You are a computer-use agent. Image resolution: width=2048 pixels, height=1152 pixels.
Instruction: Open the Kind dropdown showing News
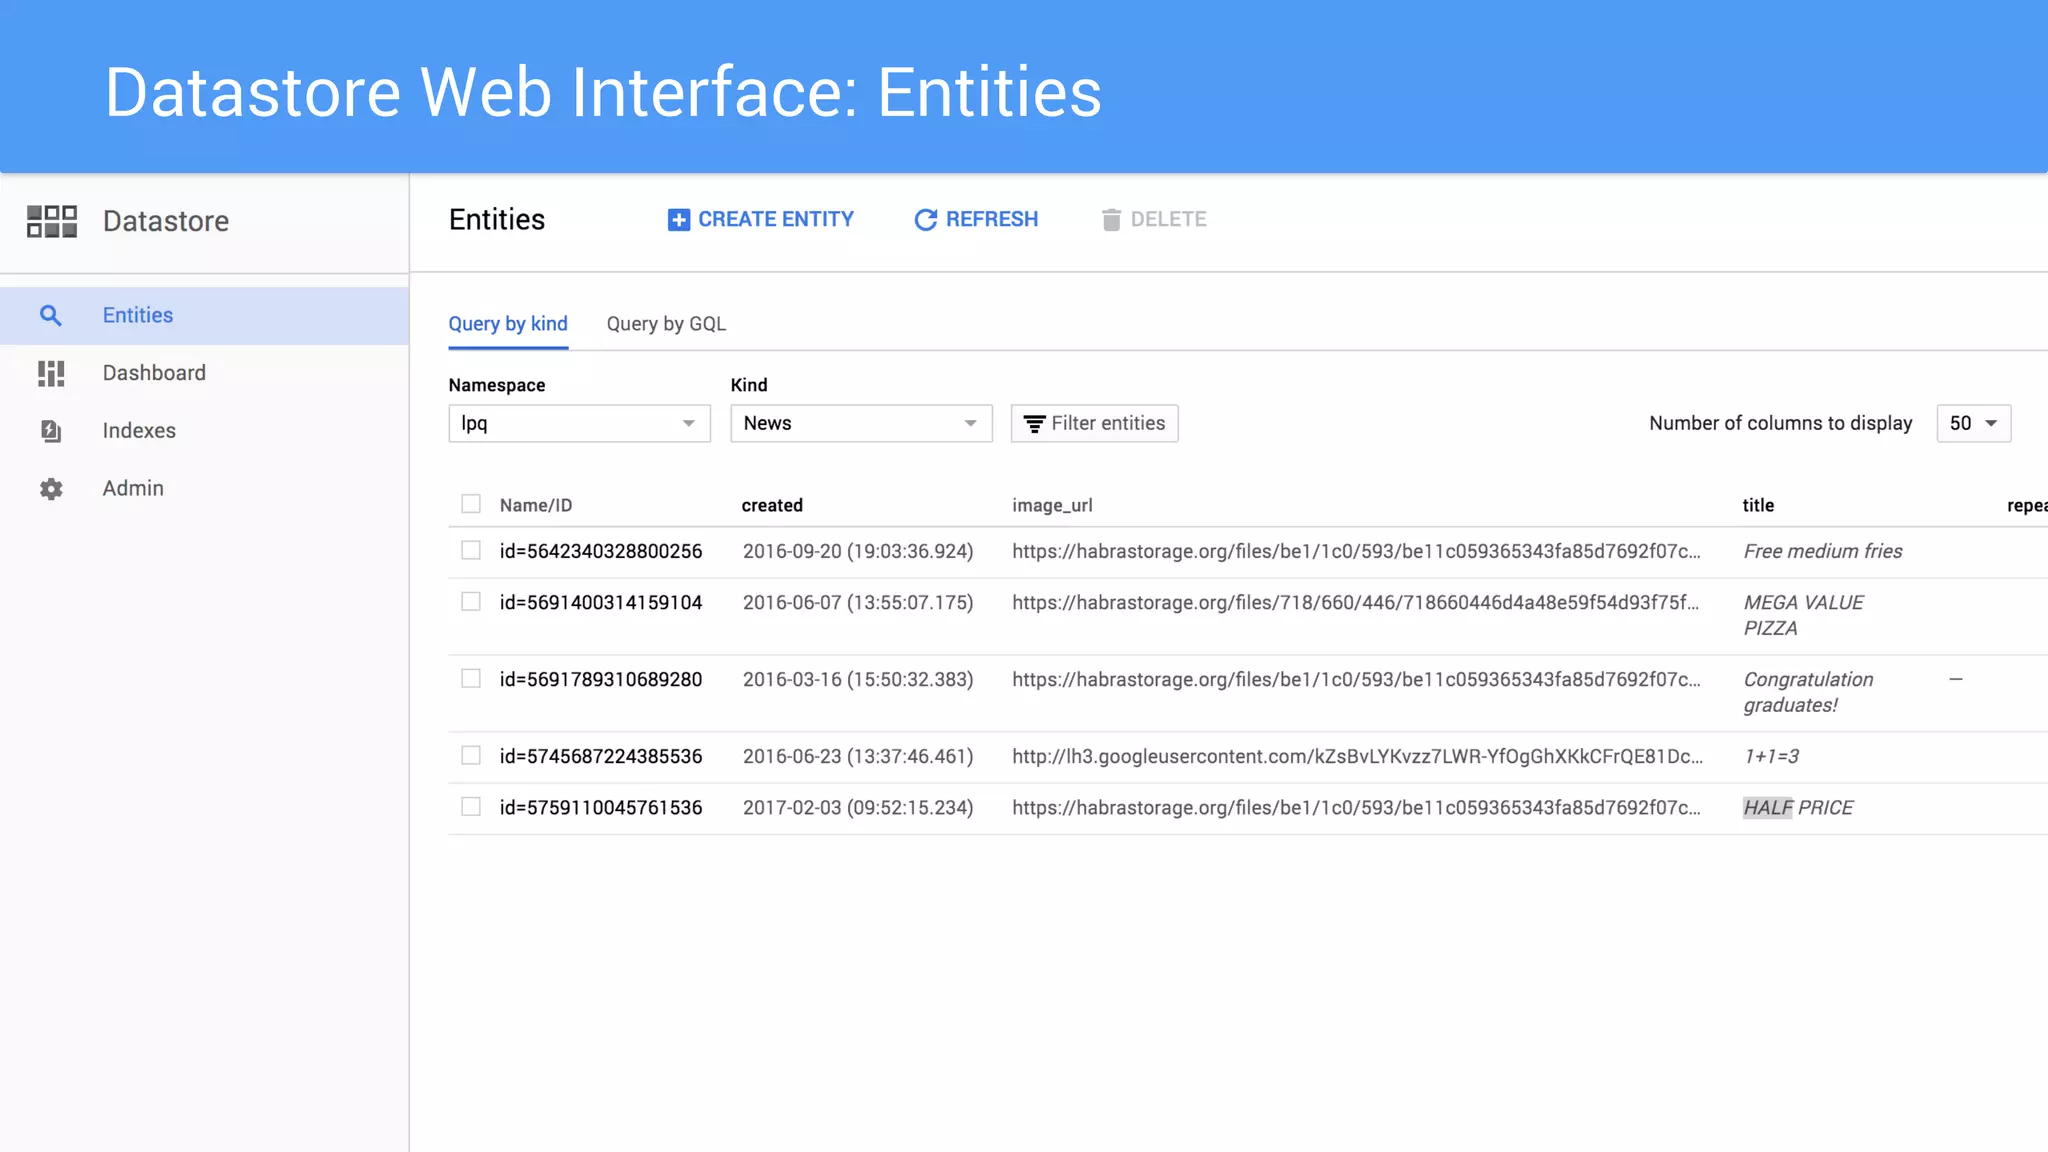point(861,423)
